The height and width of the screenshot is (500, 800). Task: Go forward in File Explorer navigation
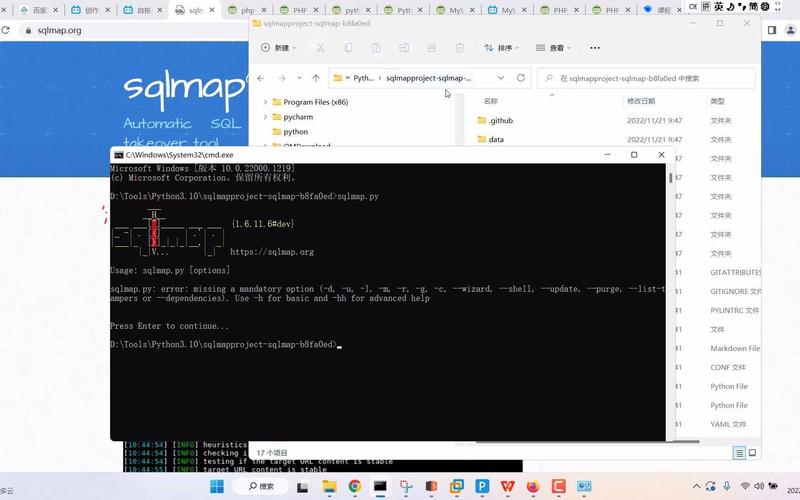[x=282, y=78]
